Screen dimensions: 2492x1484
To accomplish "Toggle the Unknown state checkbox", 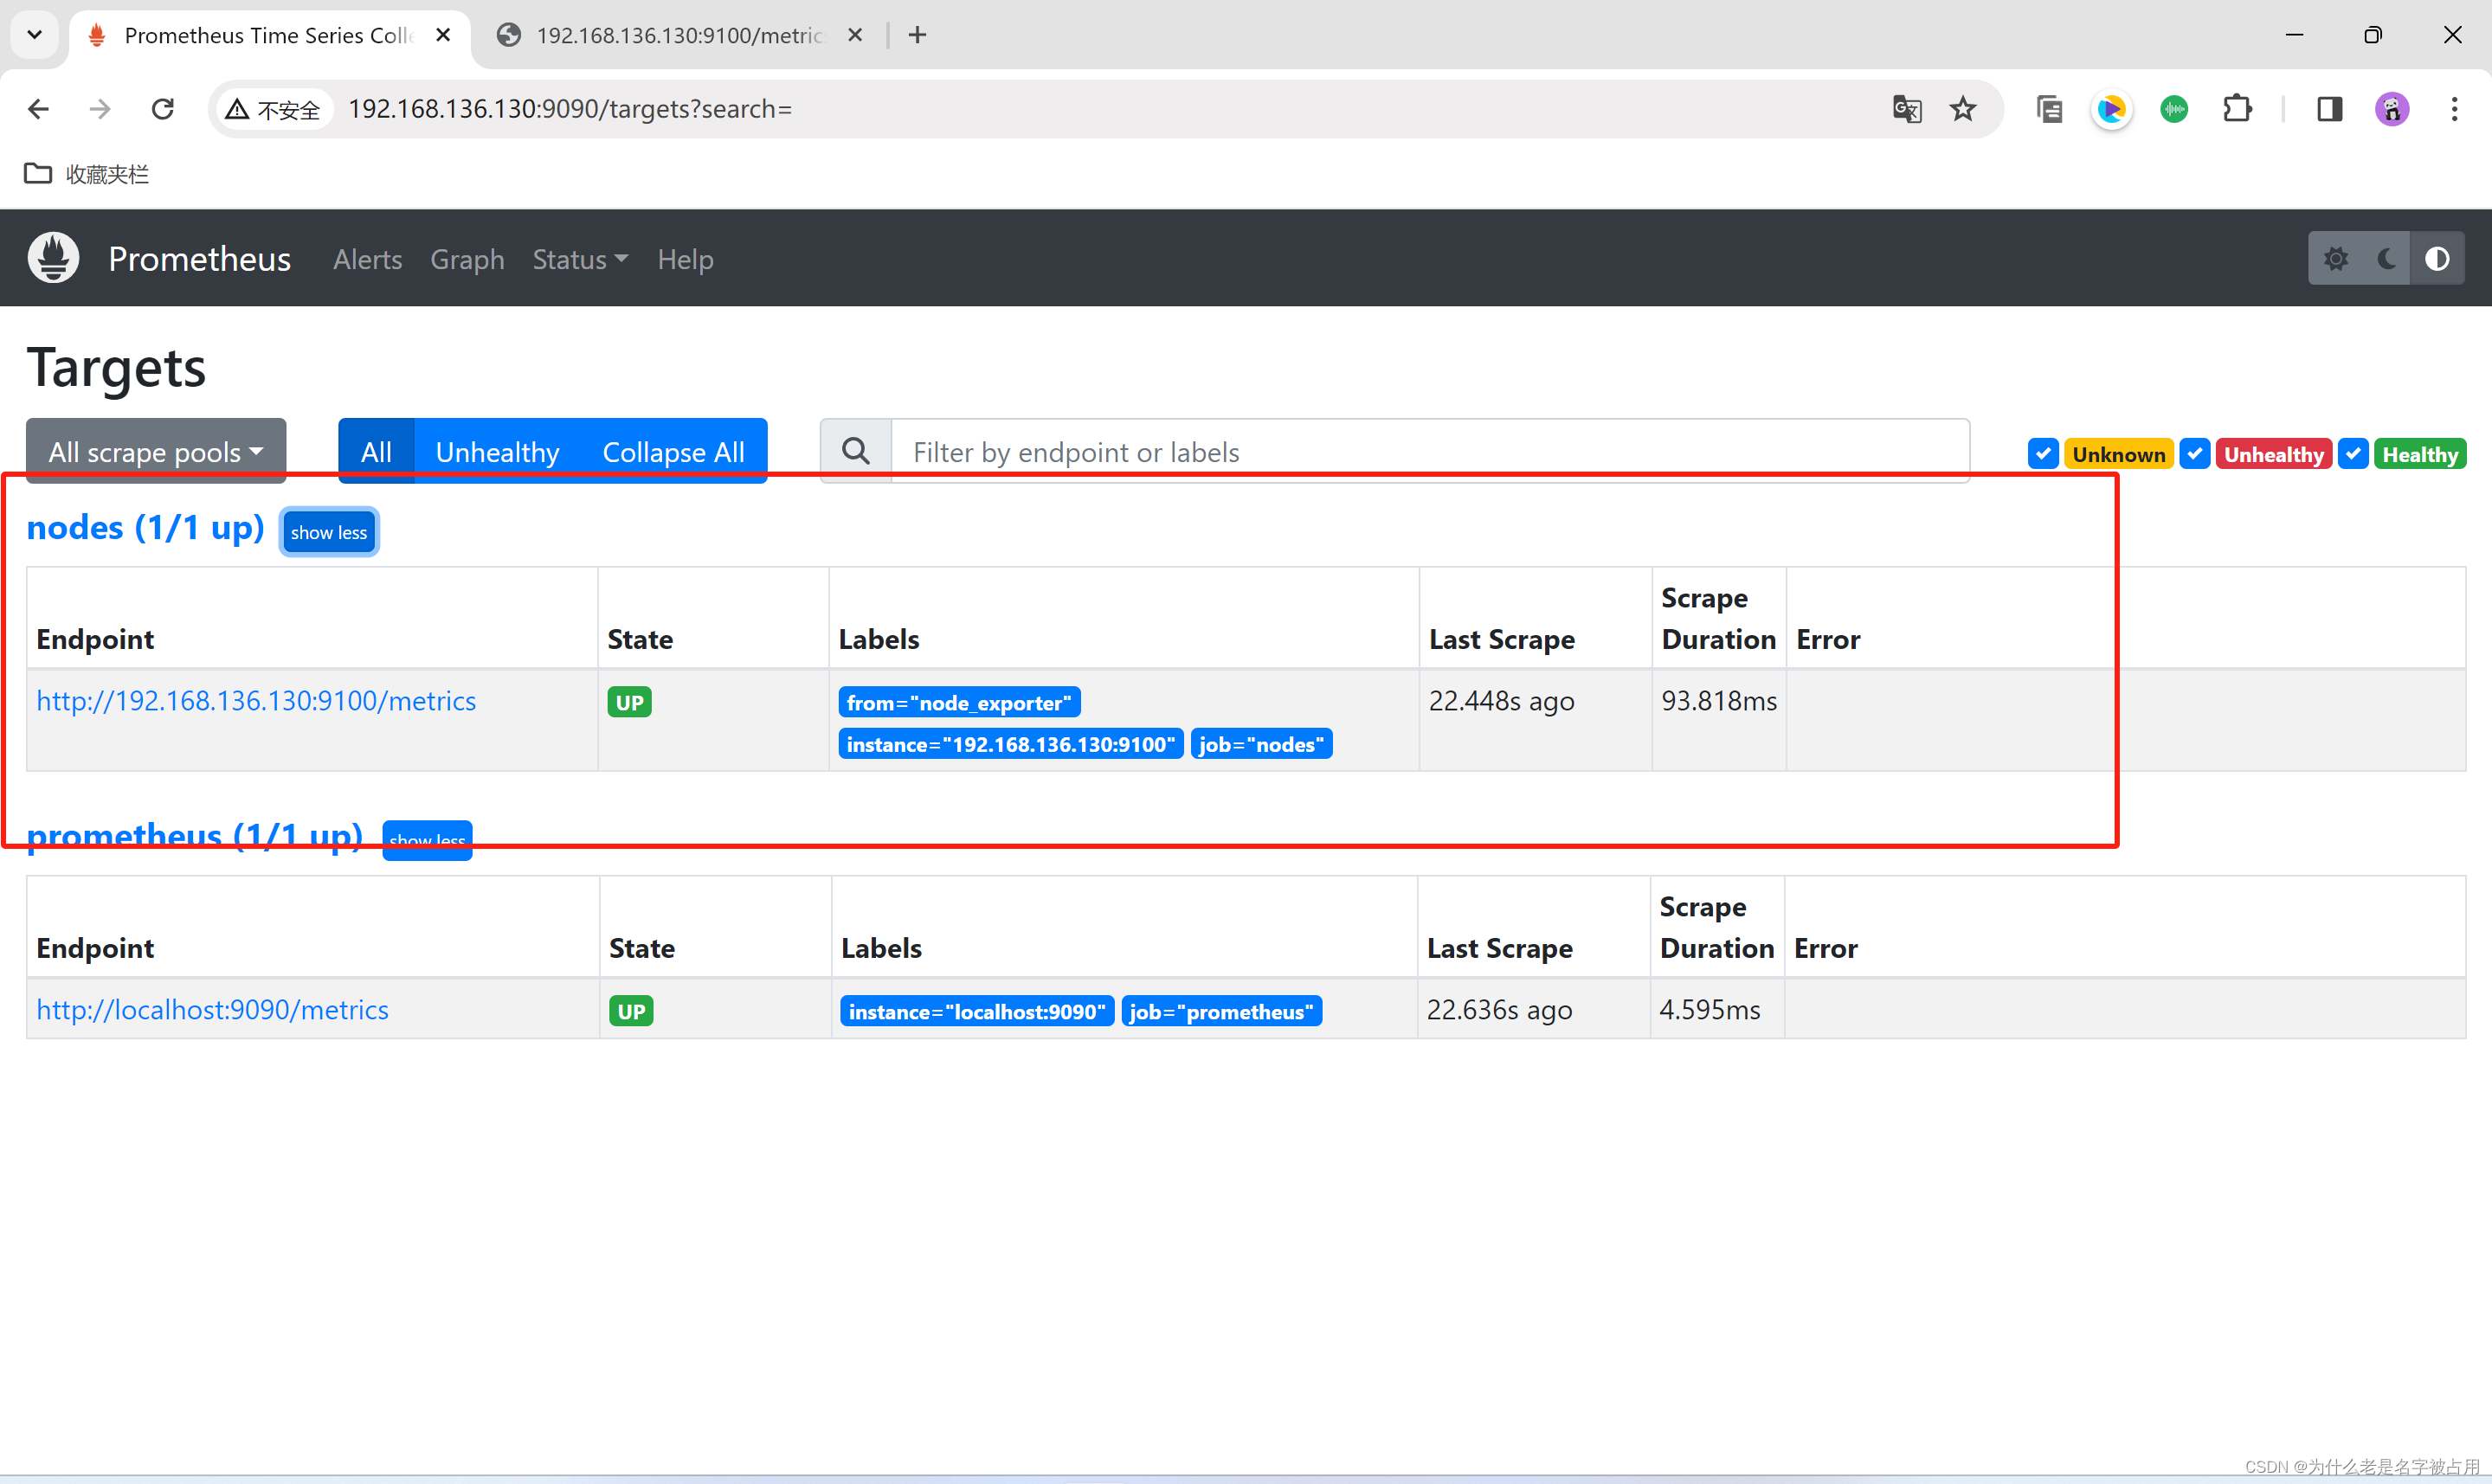I will point(2043,454).
